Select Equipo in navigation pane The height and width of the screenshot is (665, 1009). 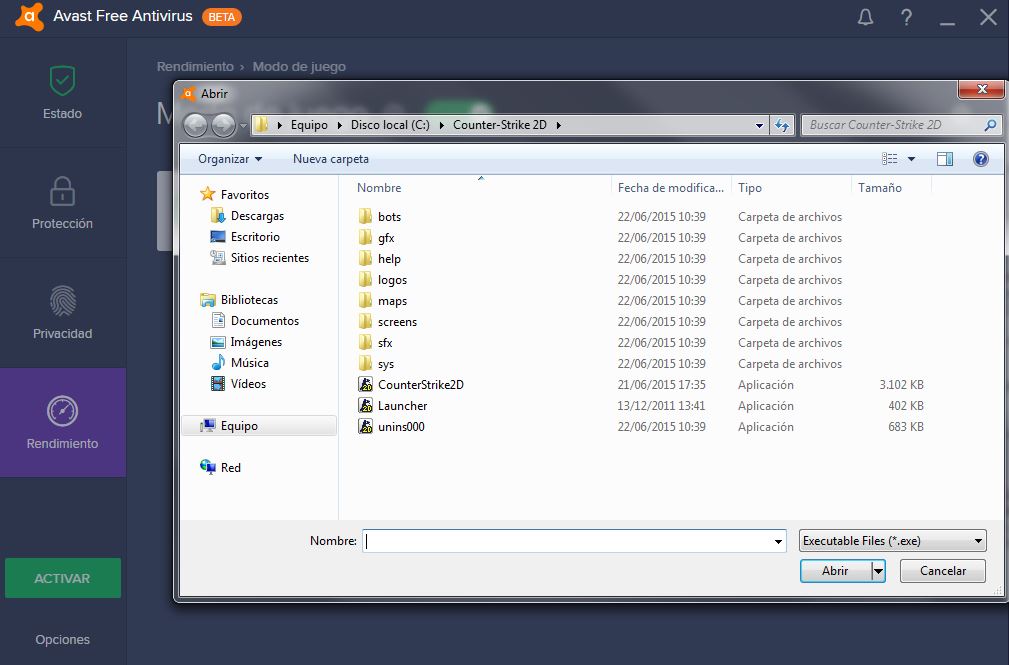259,426
